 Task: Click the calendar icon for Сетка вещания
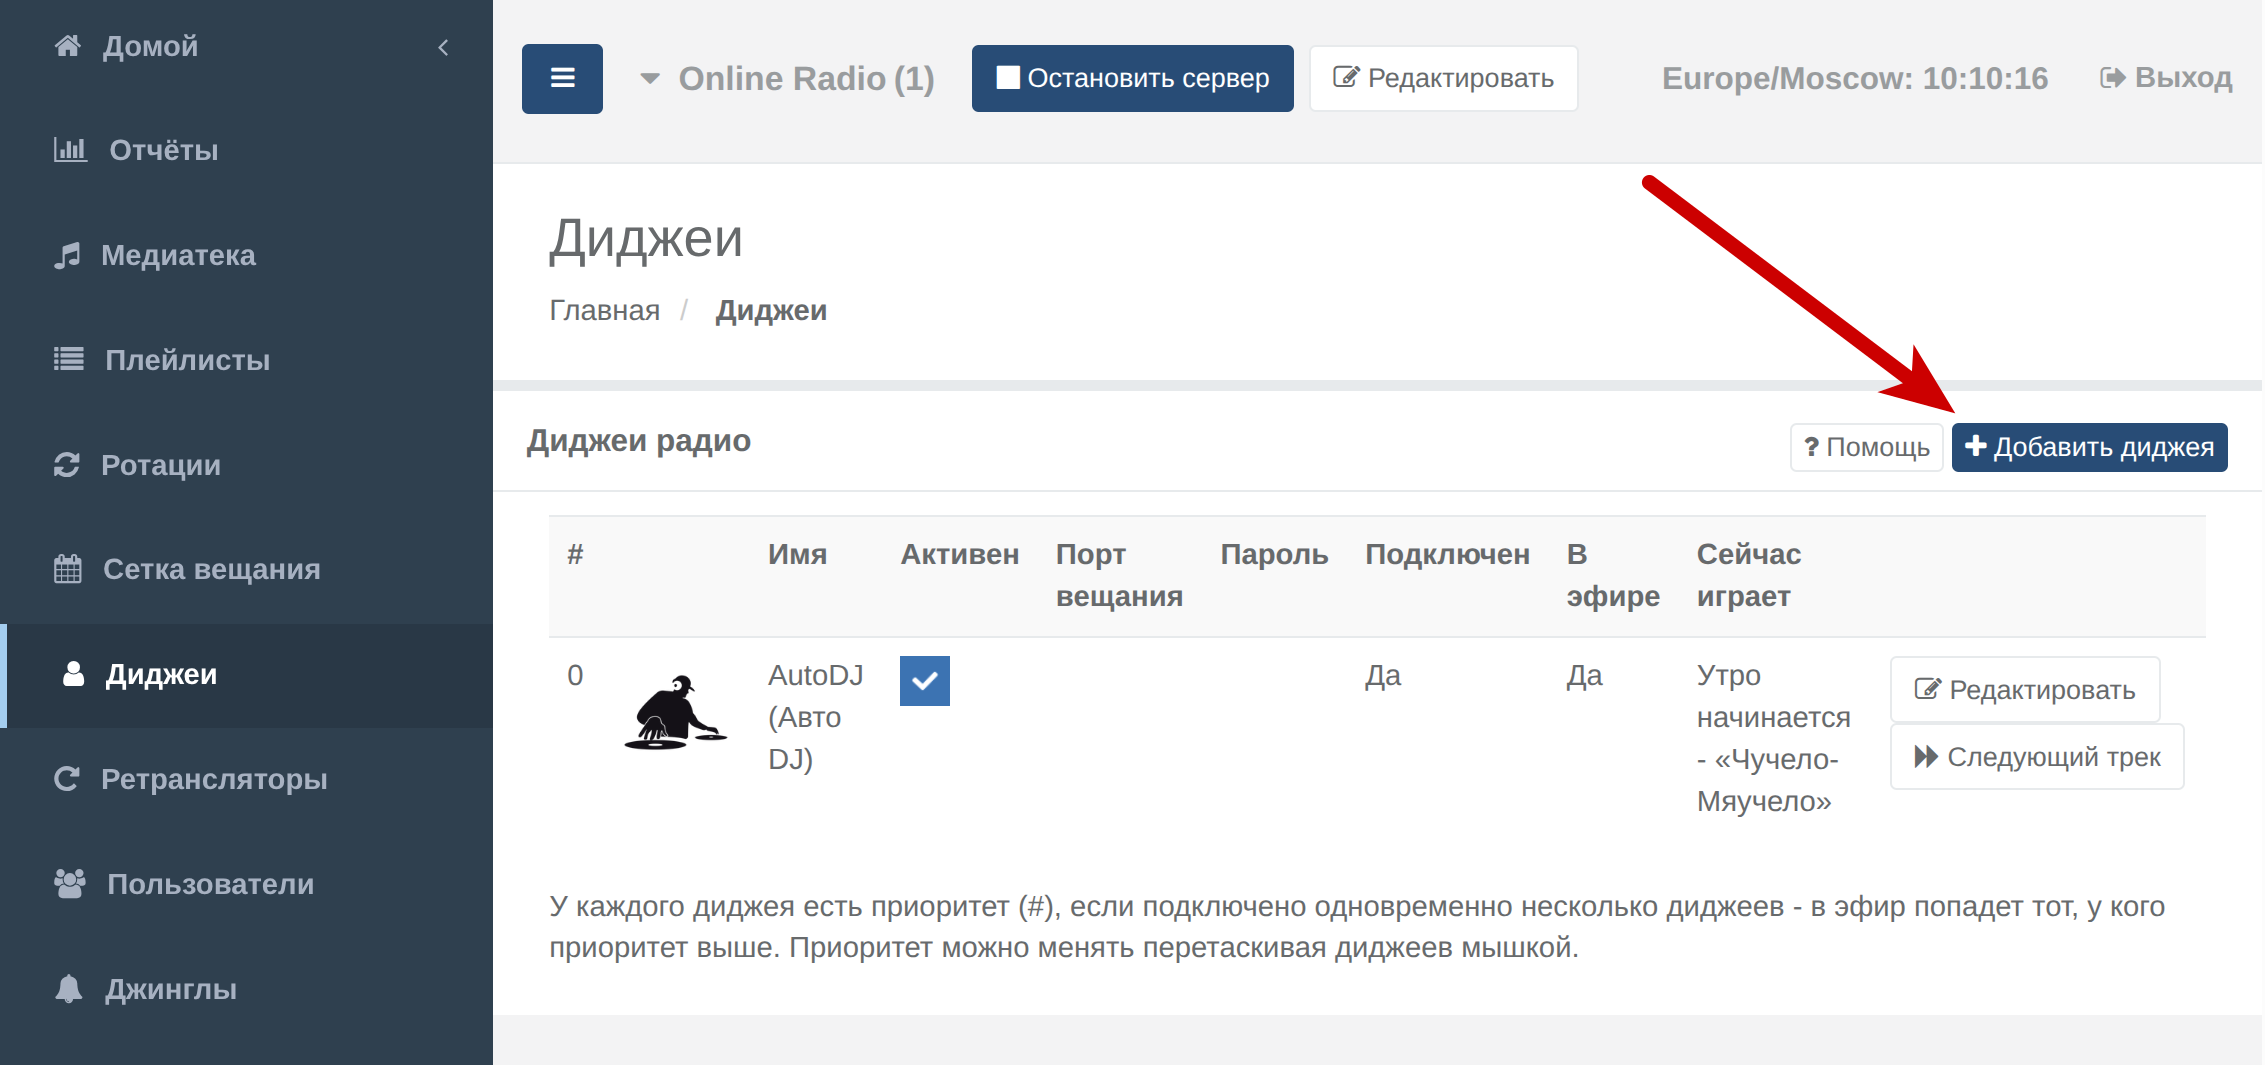tap(68, 570)
